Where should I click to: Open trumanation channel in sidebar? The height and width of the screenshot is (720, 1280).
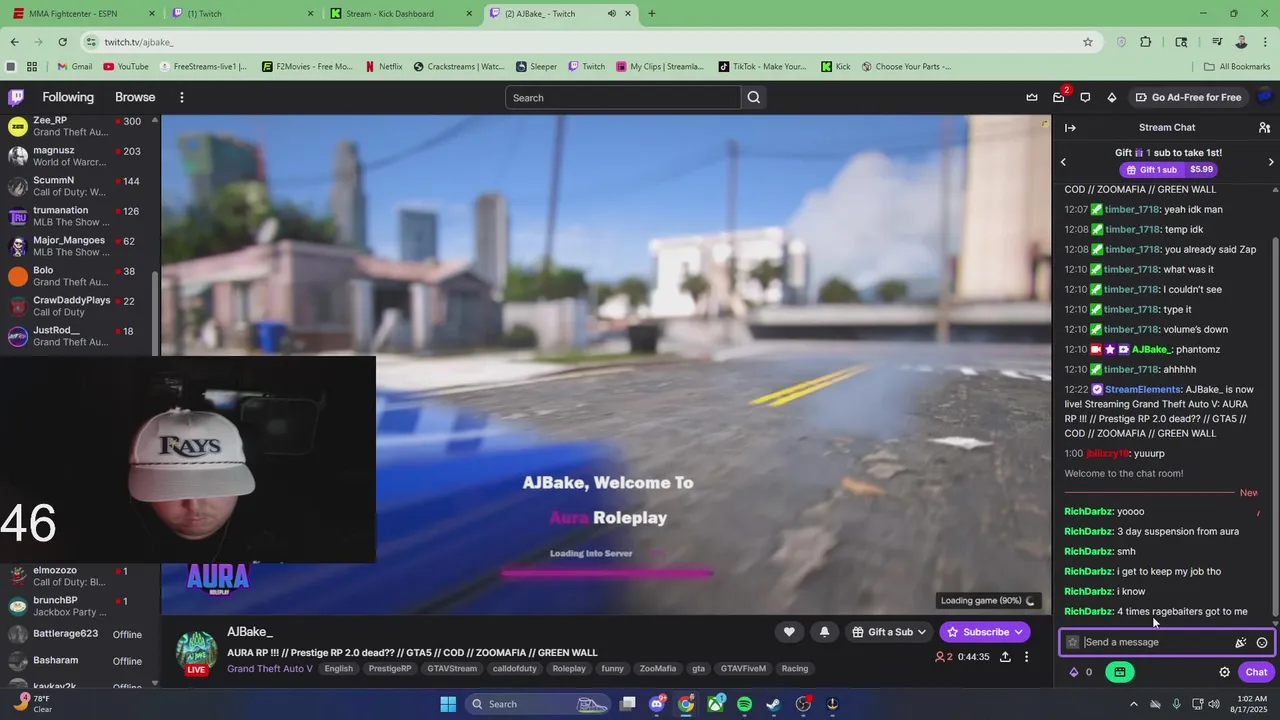coord(78,216)
